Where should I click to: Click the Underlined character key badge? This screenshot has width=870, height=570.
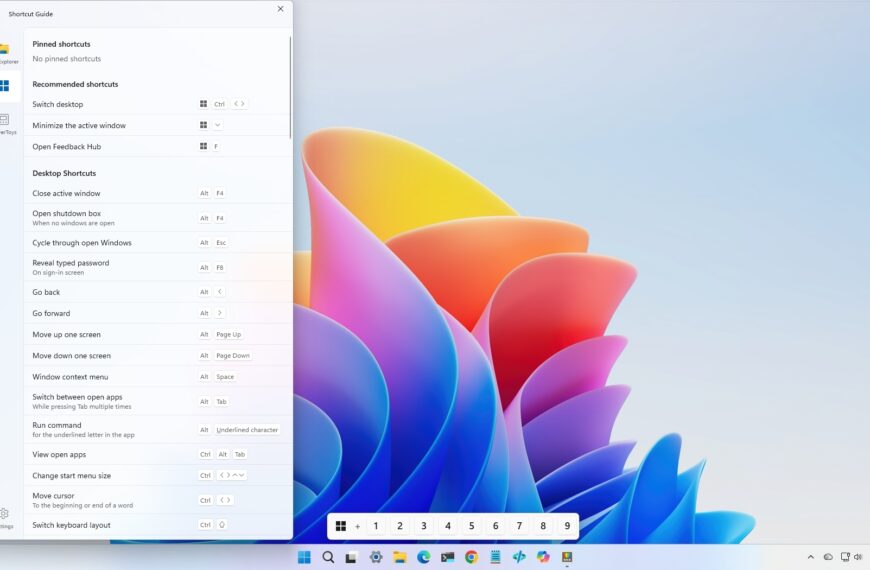(x=247, y=430)
